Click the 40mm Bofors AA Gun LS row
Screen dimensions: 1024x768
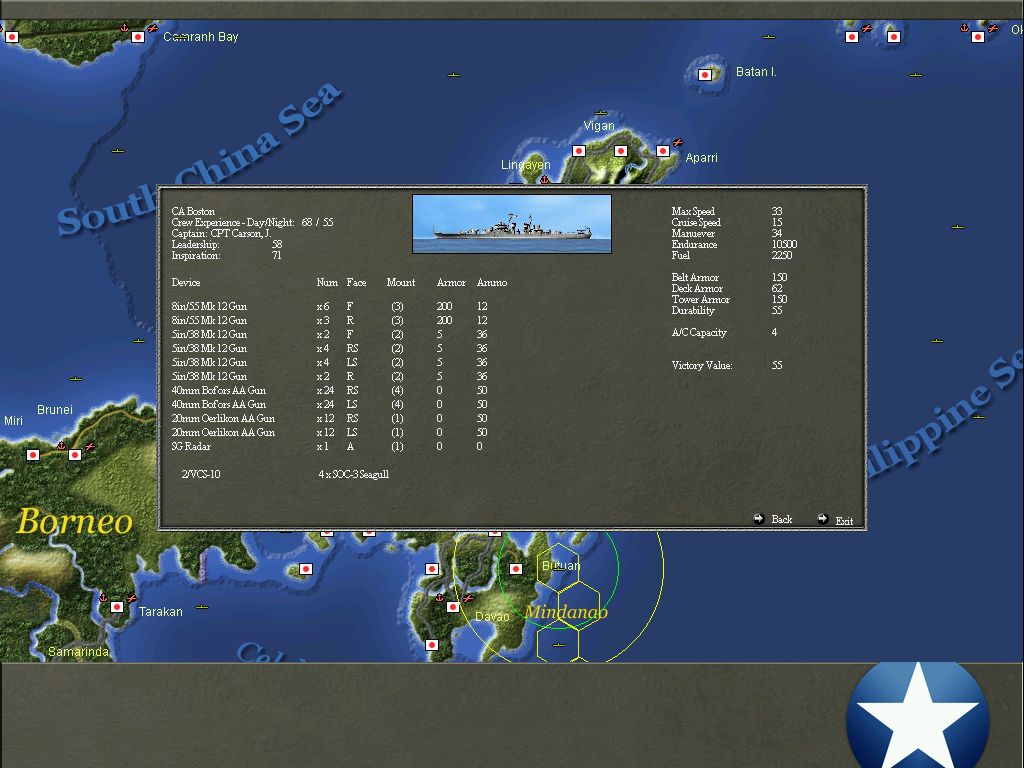(x=330, y=404)
